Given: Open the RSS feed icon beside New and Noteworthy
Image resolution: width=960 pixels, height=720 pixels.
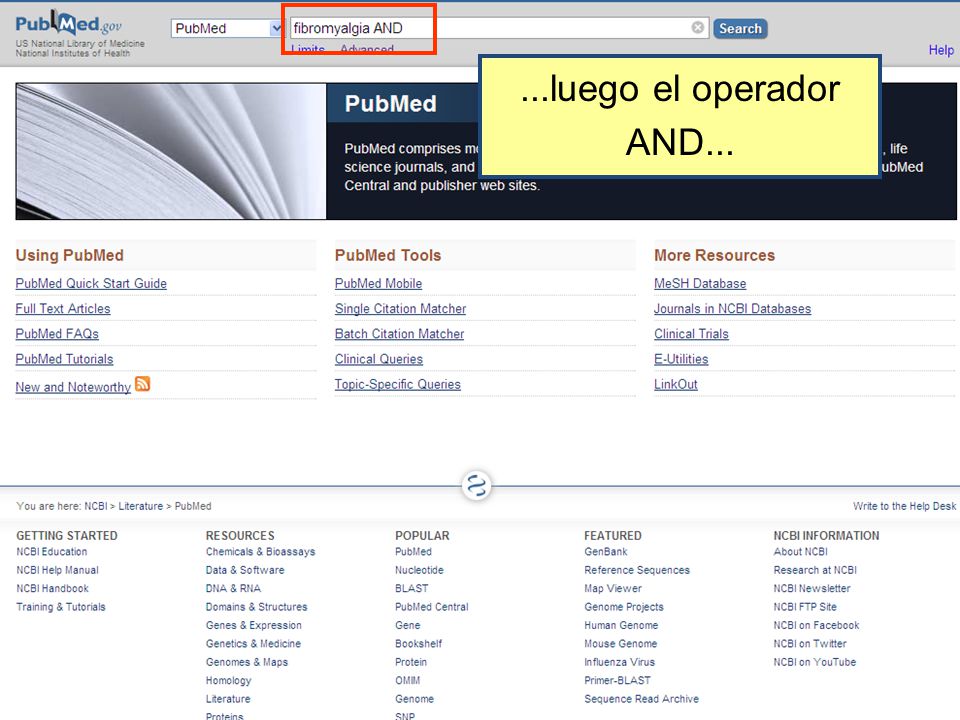Looking at the screenshot, I should coord(143,384).
